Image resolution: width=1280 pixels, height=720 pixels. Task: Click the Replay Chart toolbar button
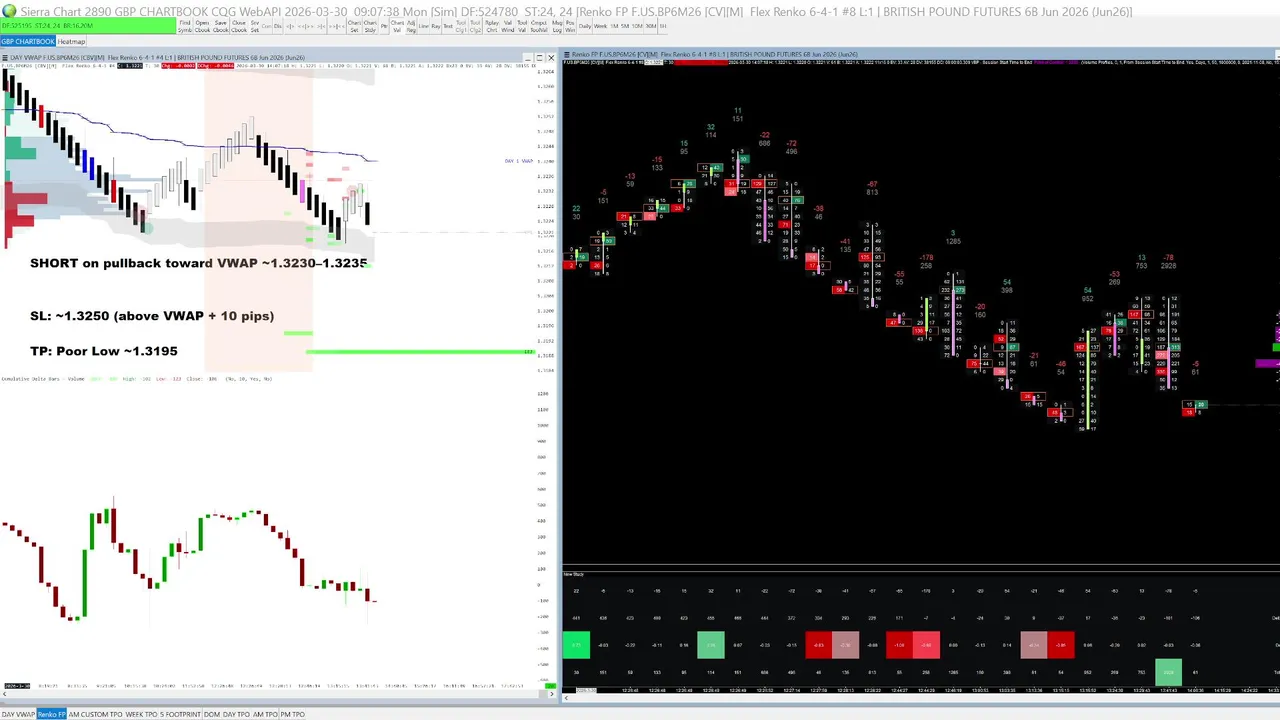point(491,26)
